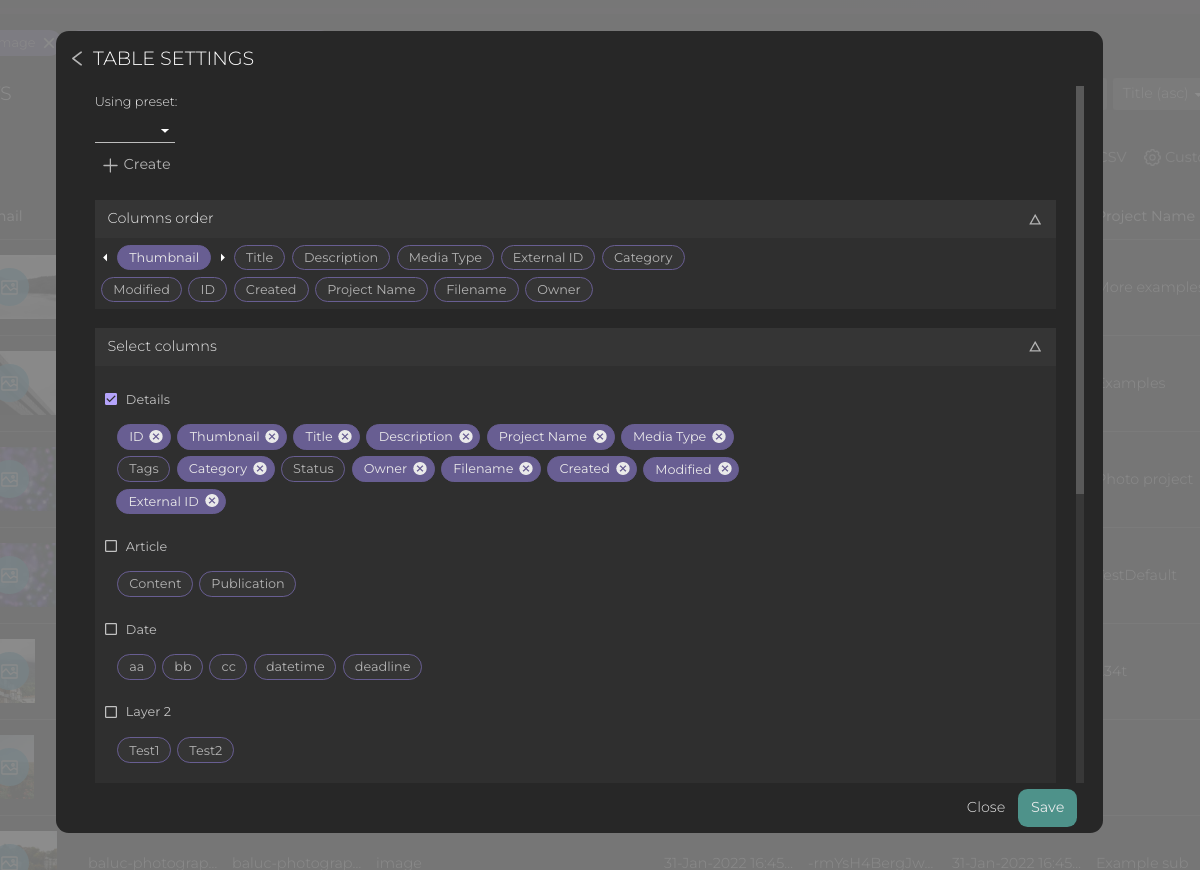Viewport: 1200px width, 870px height.
Task: Open the Using preset dropdown
Action: 135,131
